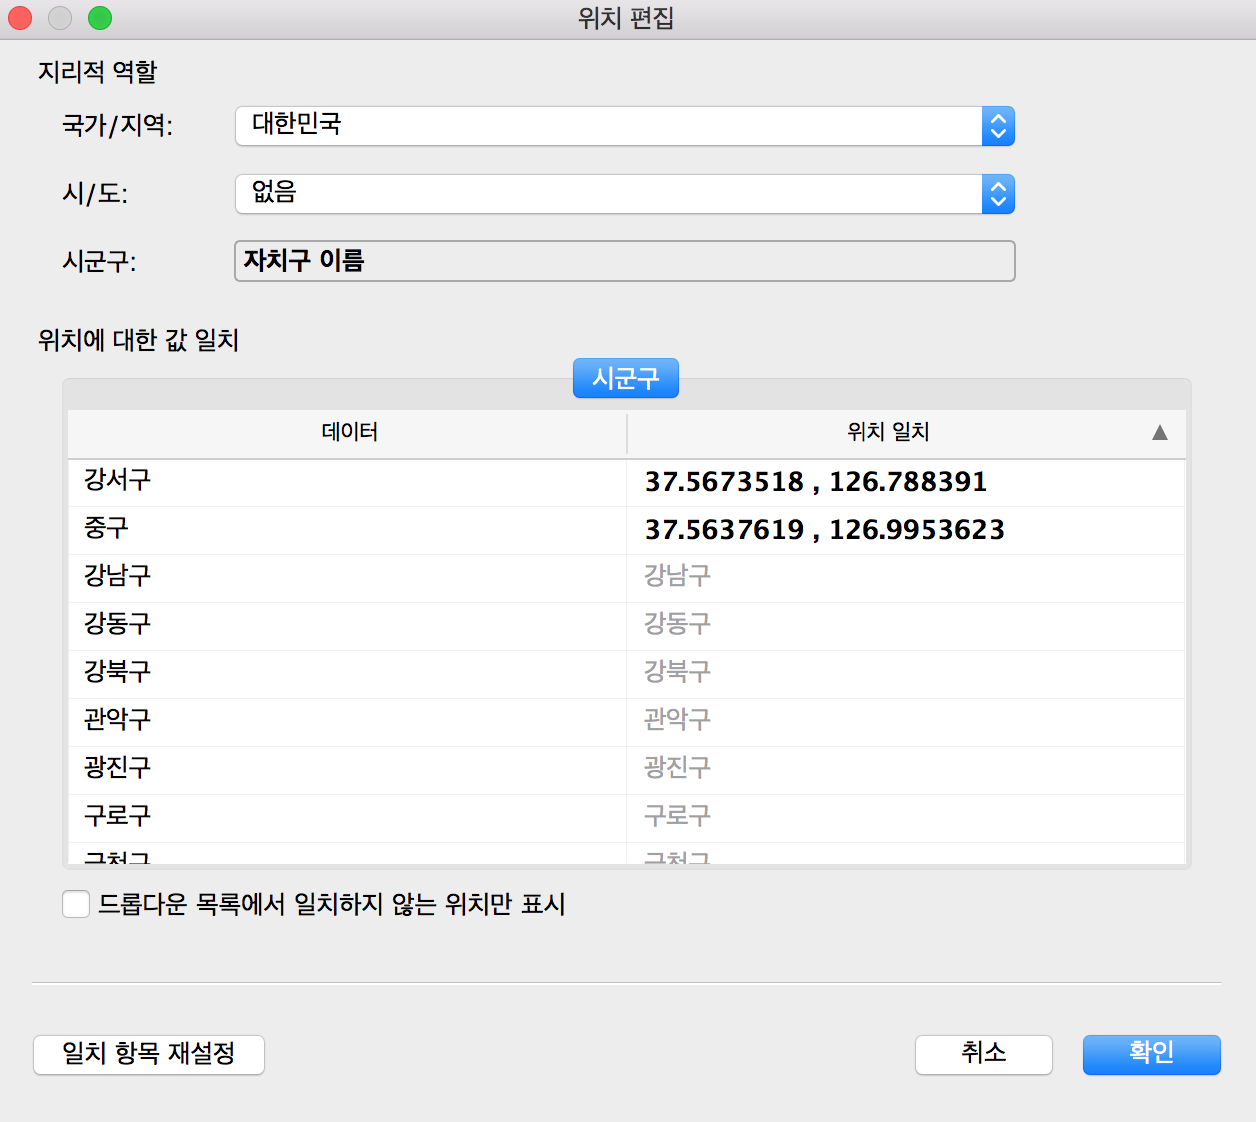Close the 위치 편집 window
The image size is (1256, 1122).
click(20, 18)
